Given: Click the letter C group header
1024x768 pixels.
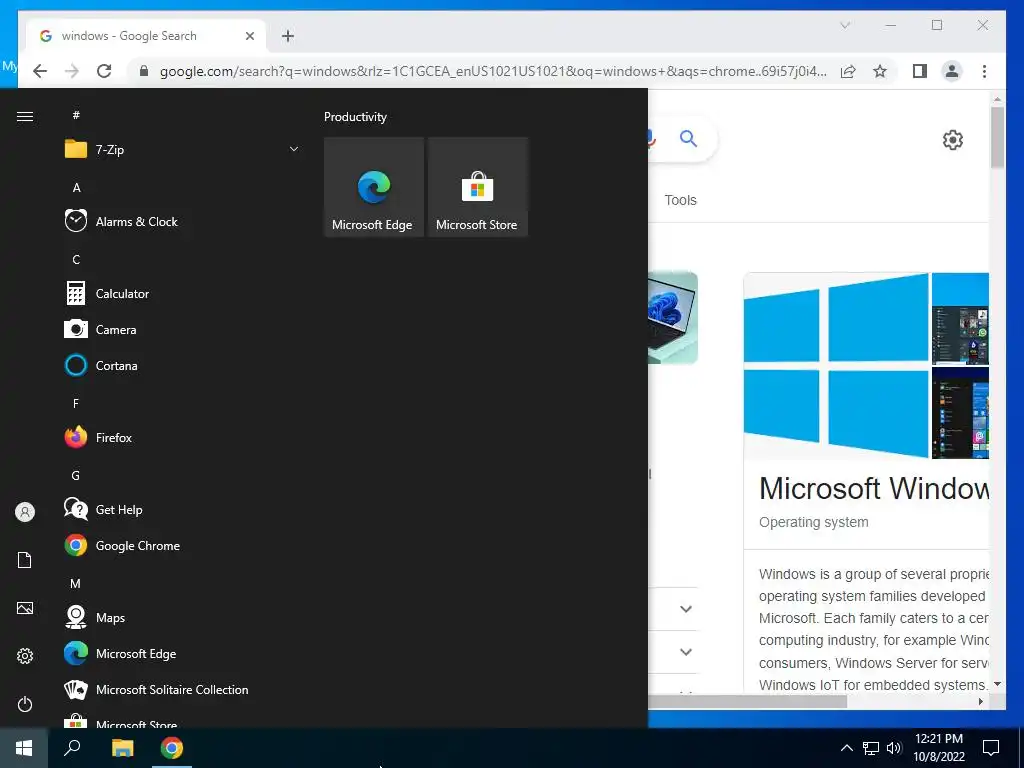Looking at the screenshot, I should tap(76, 260).
